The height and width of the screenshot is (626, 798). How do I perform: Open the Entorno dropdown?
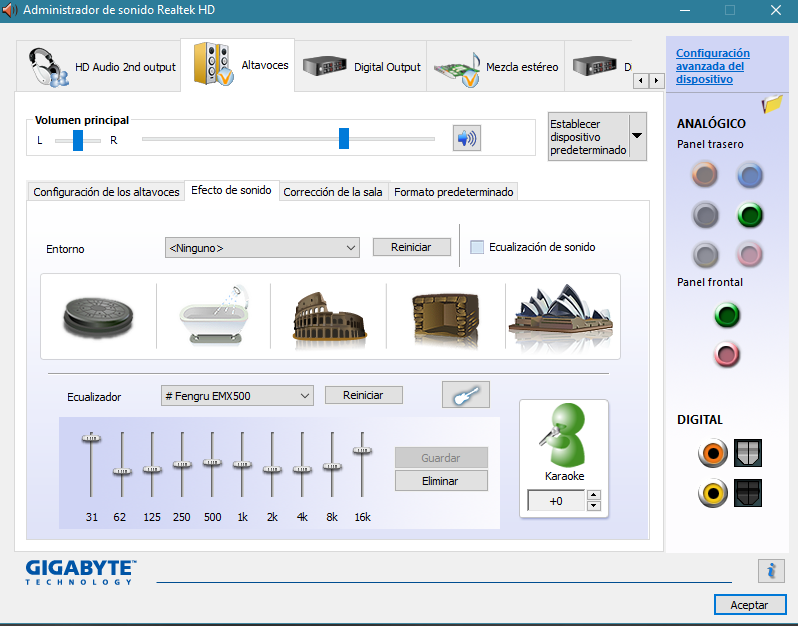point(262,248)
